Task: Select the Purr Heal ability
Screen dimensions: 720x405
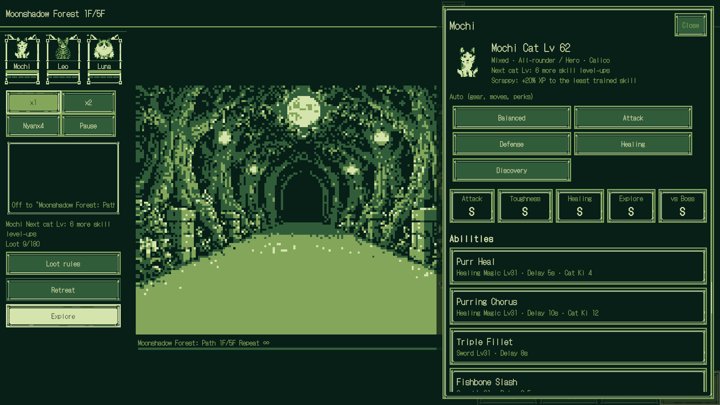Action: coord(578,266)
